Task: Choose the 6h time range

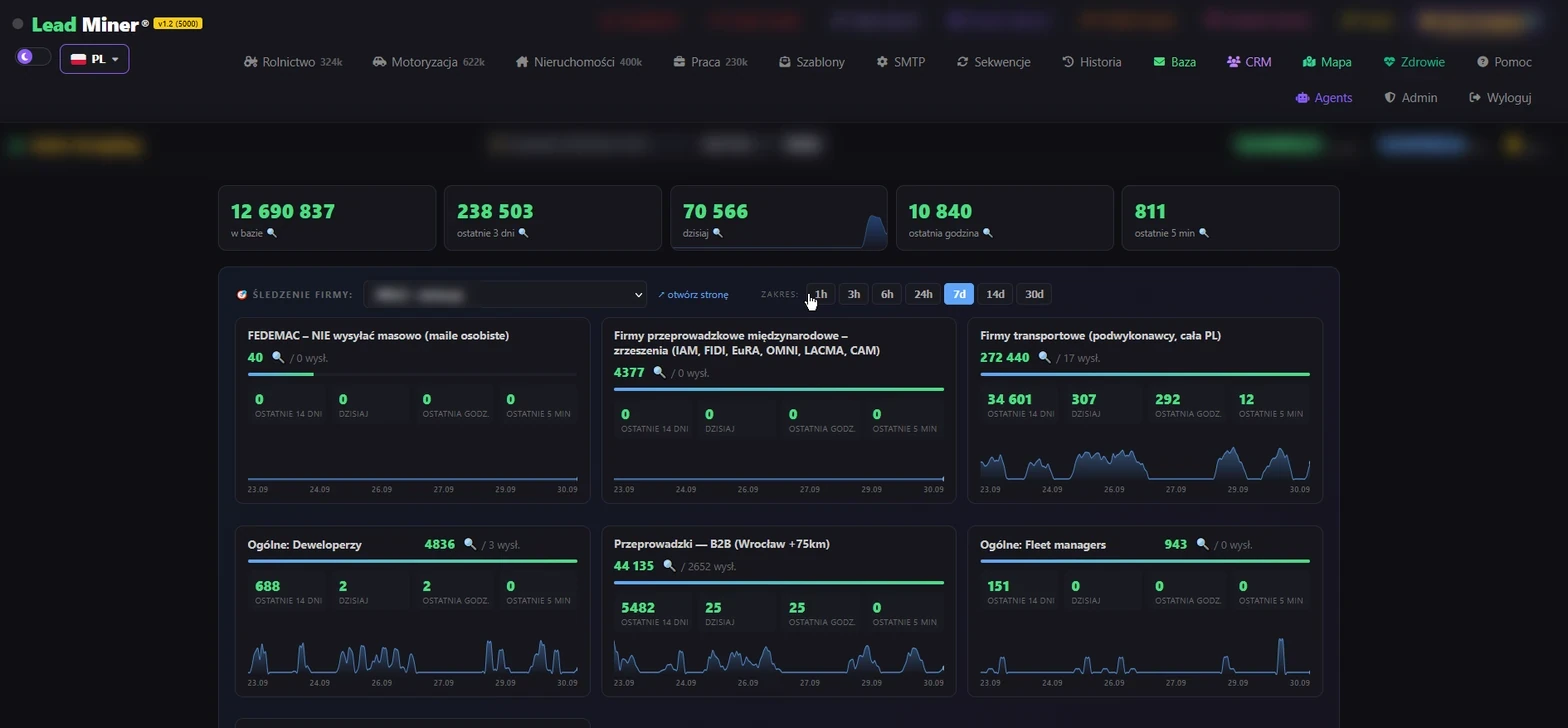Action: (886, 294)
